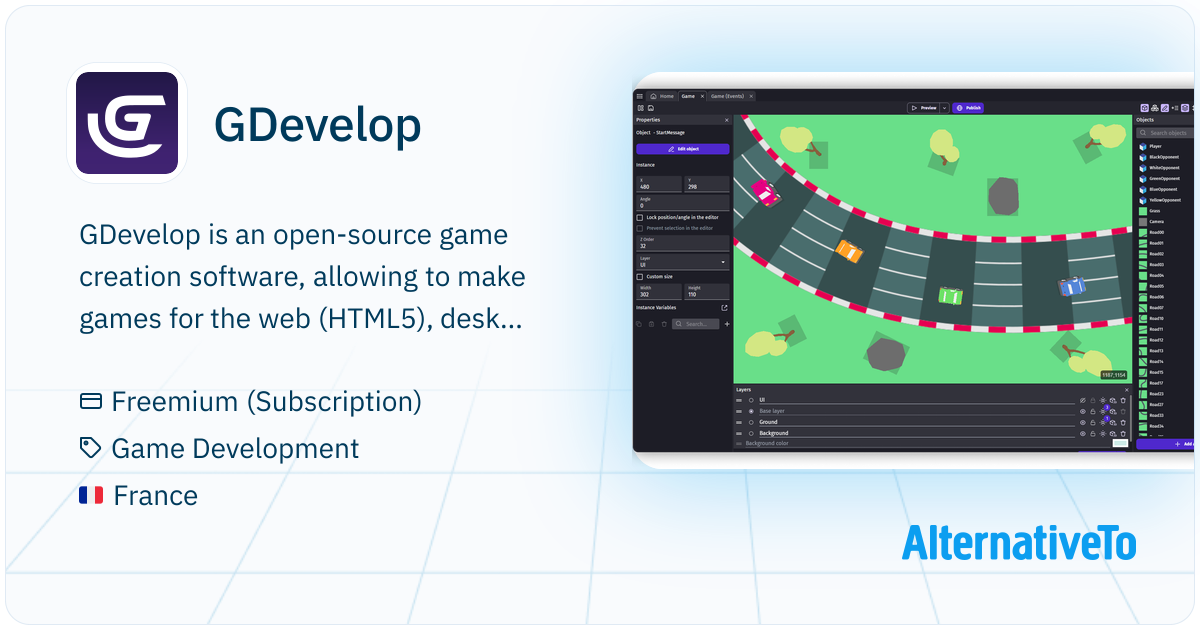Click the AlternativeTo logo link
The image size is (1200, 630).
1019,542
